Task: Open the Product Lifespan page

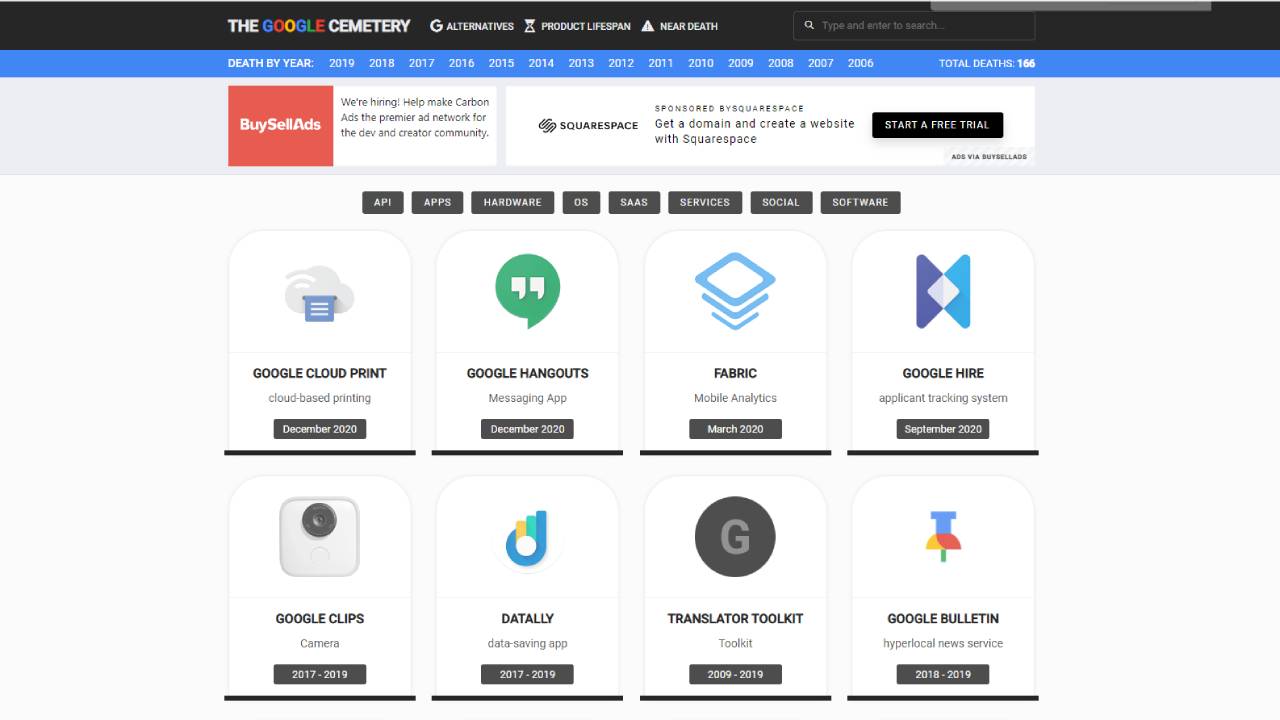Action: (x=578, y=26)
